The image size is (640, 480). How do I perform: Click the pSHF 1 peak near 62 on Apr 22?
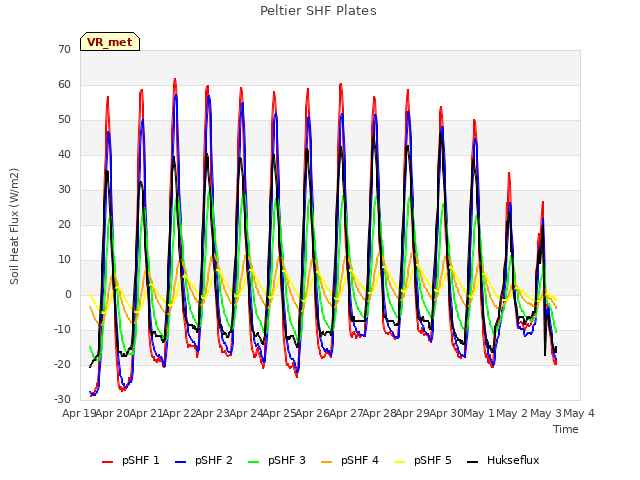(x=175, y=79)
